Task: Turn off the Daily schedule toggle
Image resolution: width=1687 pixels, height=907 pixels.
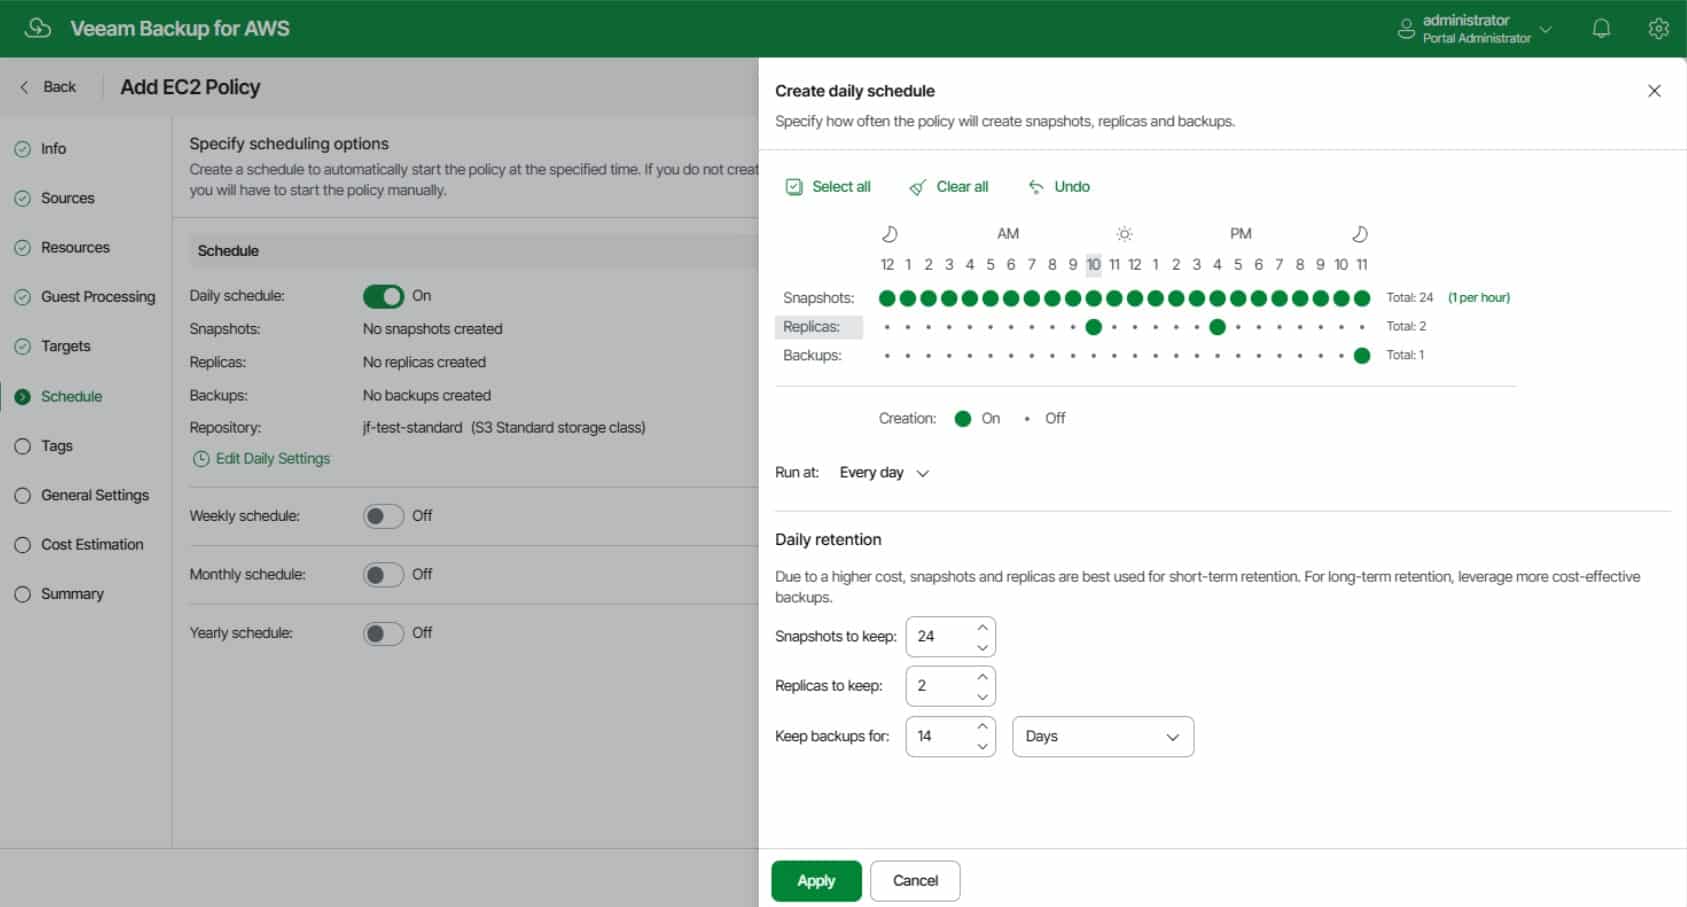Action: point(383,296)
